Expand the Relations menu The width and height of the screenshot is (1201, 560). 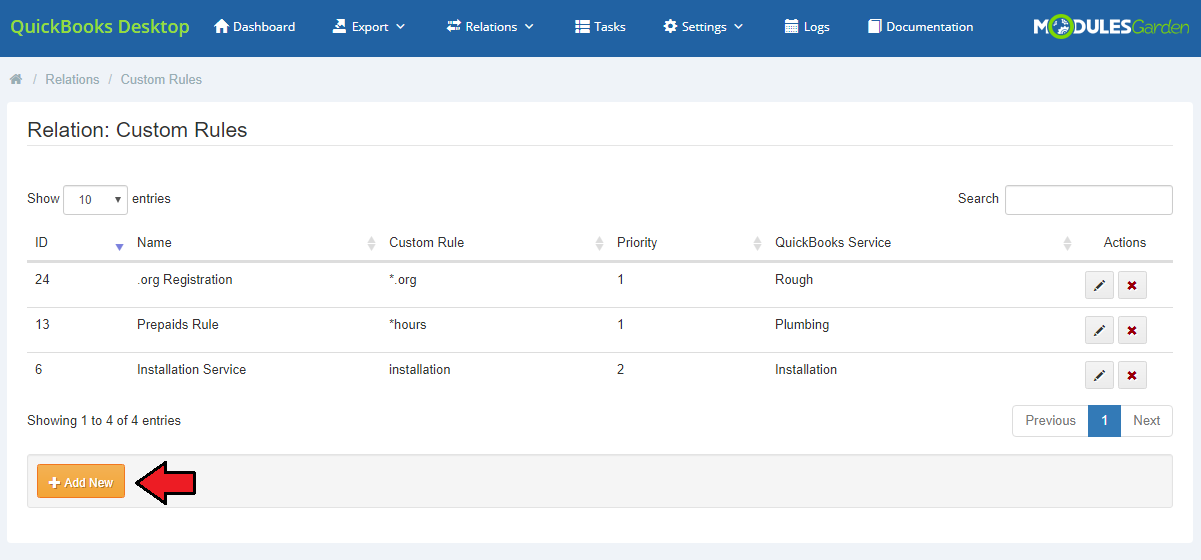[490, 27]
